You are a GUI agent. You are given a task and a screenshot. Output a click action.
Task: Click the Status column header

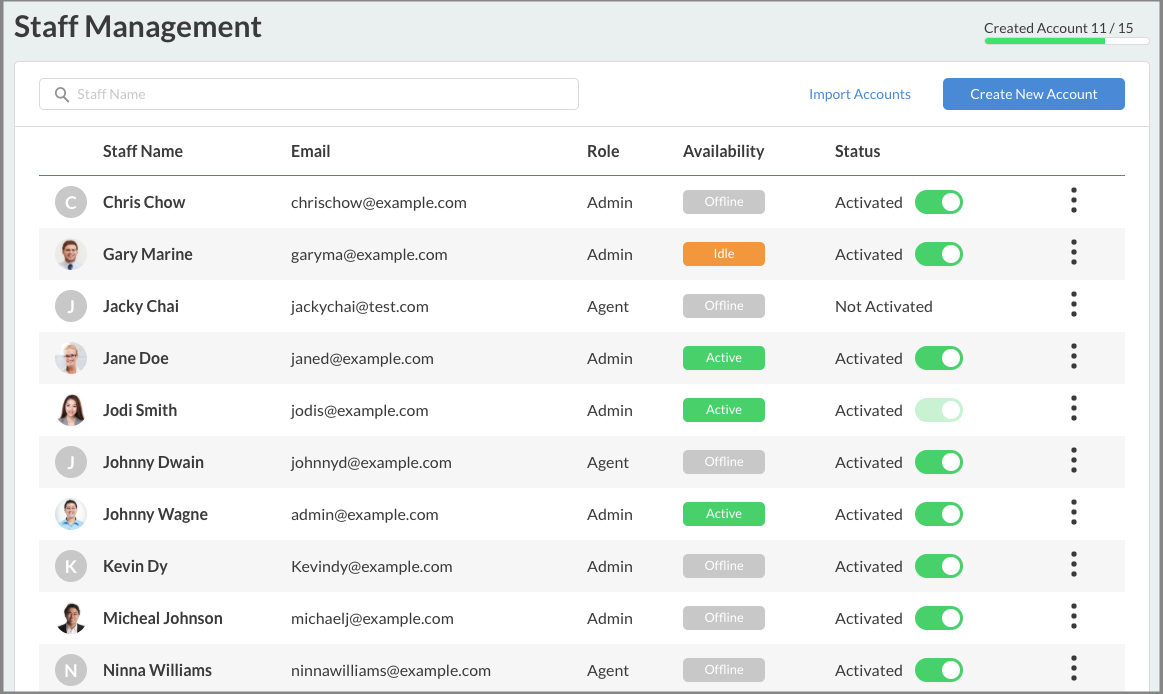[857, 151]
